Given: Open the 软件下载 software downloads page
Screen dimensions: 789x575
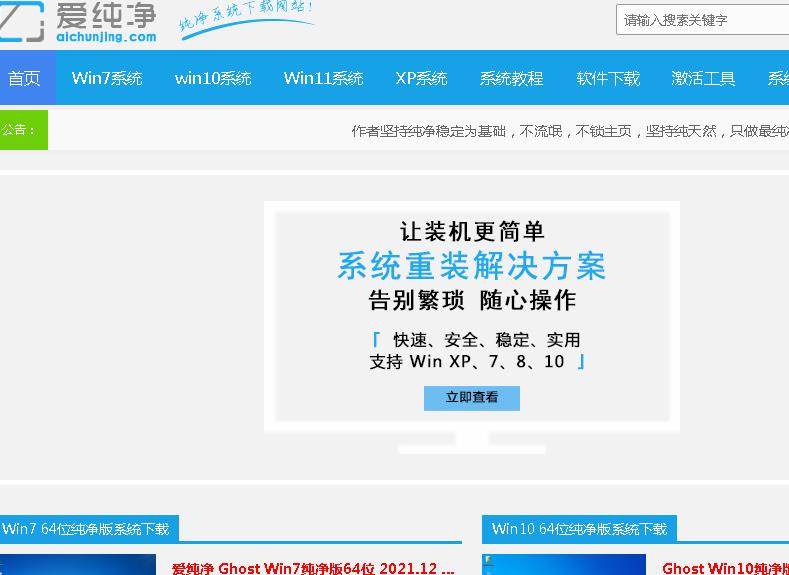Looking at the screenshot, I should 608,78.
